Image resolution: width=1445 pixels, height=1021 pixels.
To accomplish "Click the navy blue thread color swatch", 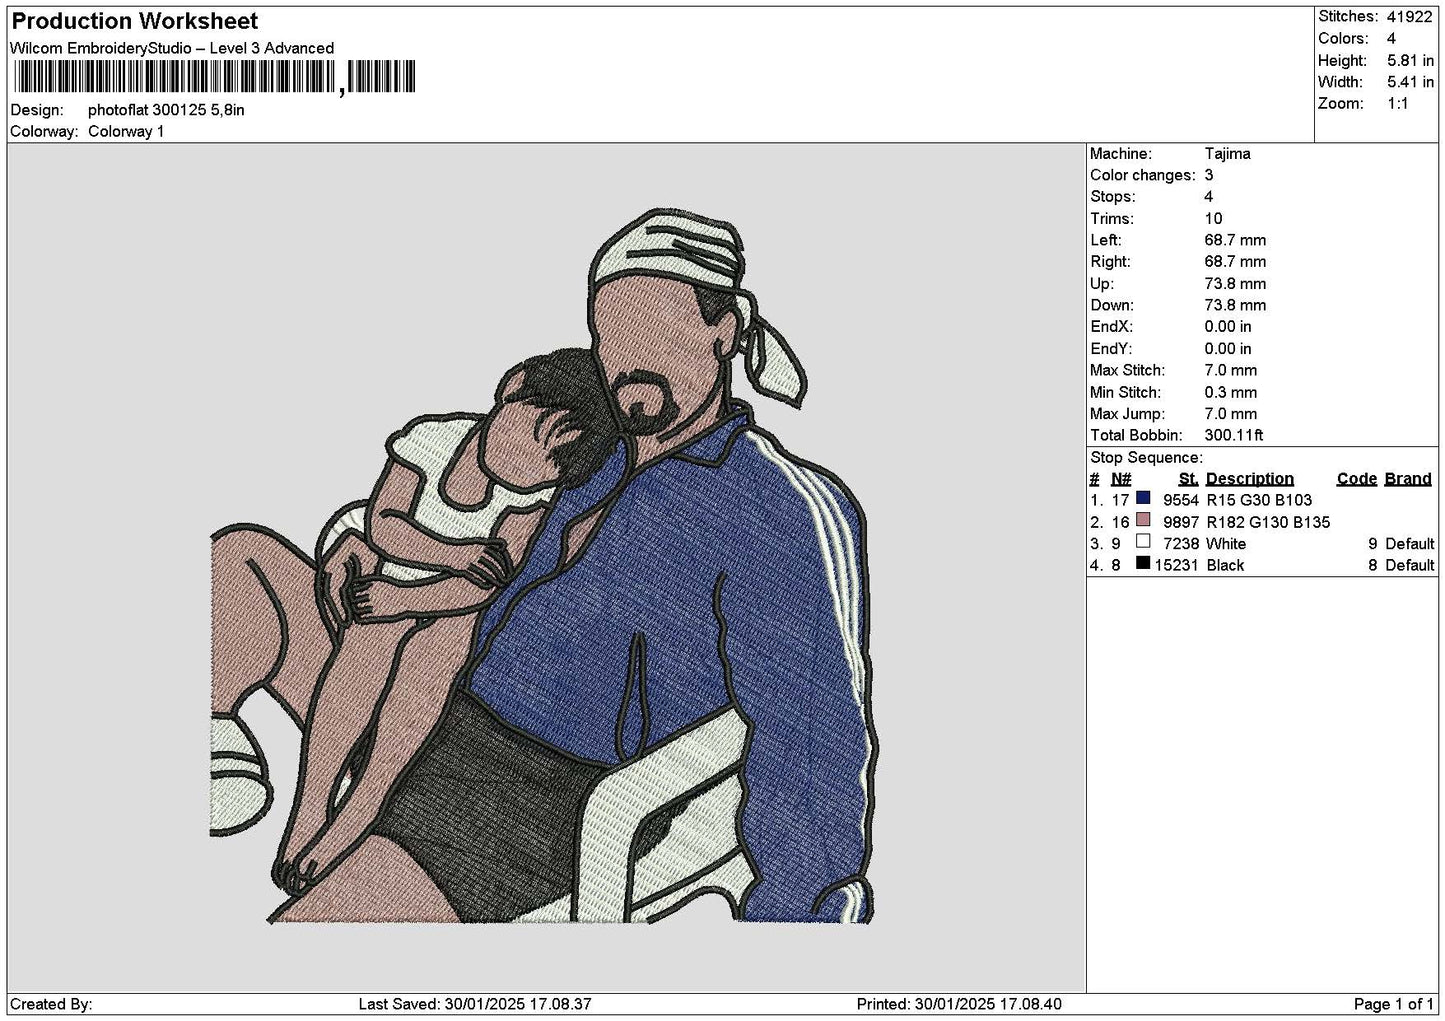I will tap(1143, 498).
